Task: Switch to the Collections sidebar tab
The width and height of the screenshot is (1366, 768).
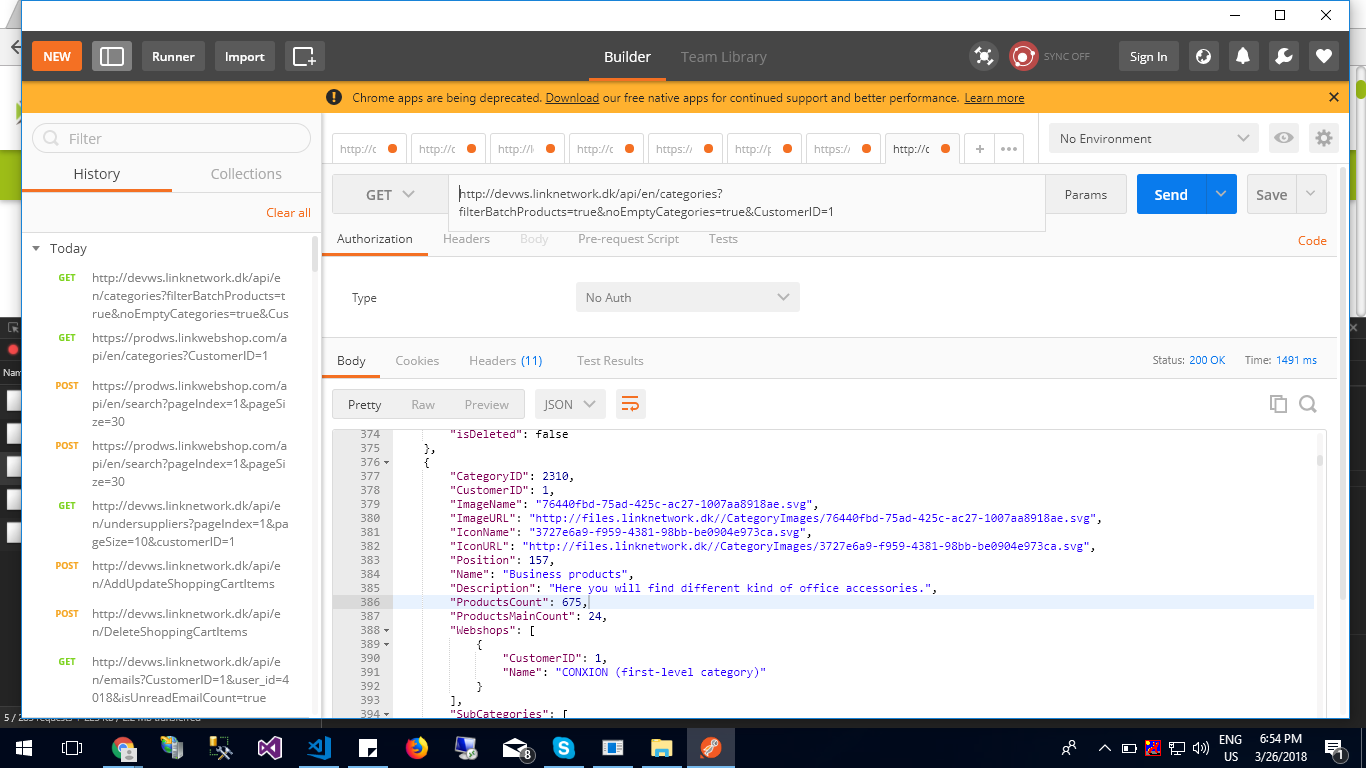Action: pyautogui.click(x=246, y=173)
